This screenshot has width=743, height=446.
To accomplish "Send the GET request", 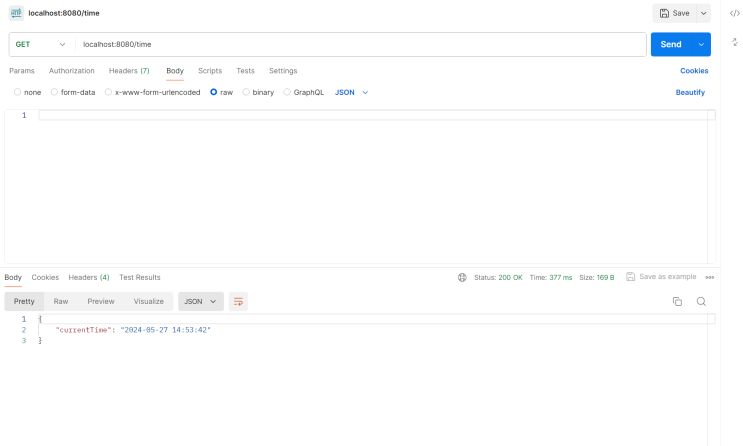I will click(671, 44).
